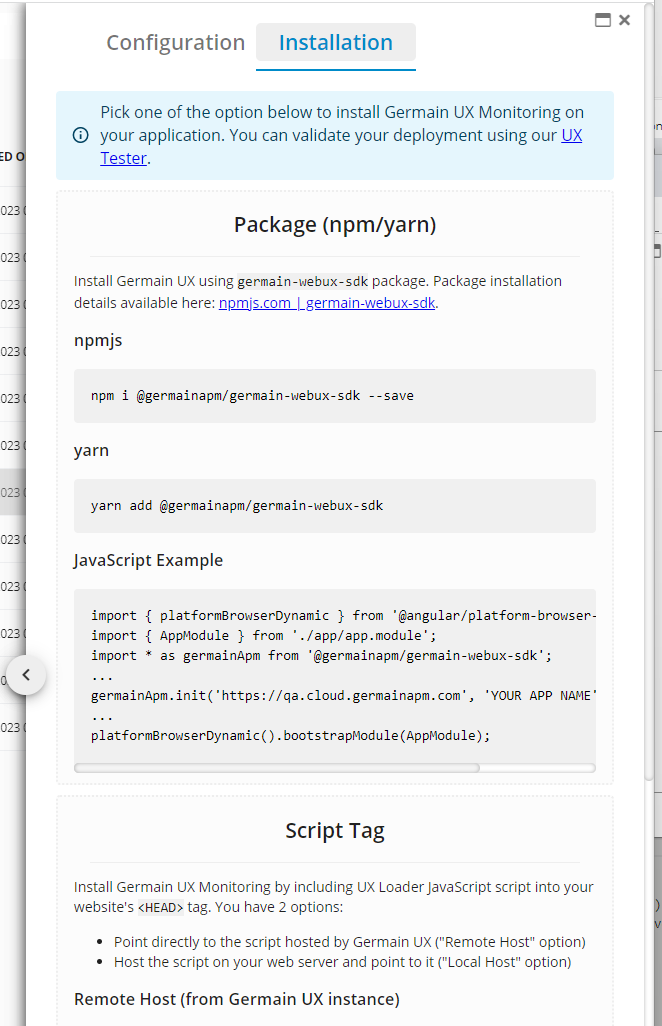Click the JavaScript Example subheading
The width and height of the screenshot is (662, 1026).
(148, 560)
